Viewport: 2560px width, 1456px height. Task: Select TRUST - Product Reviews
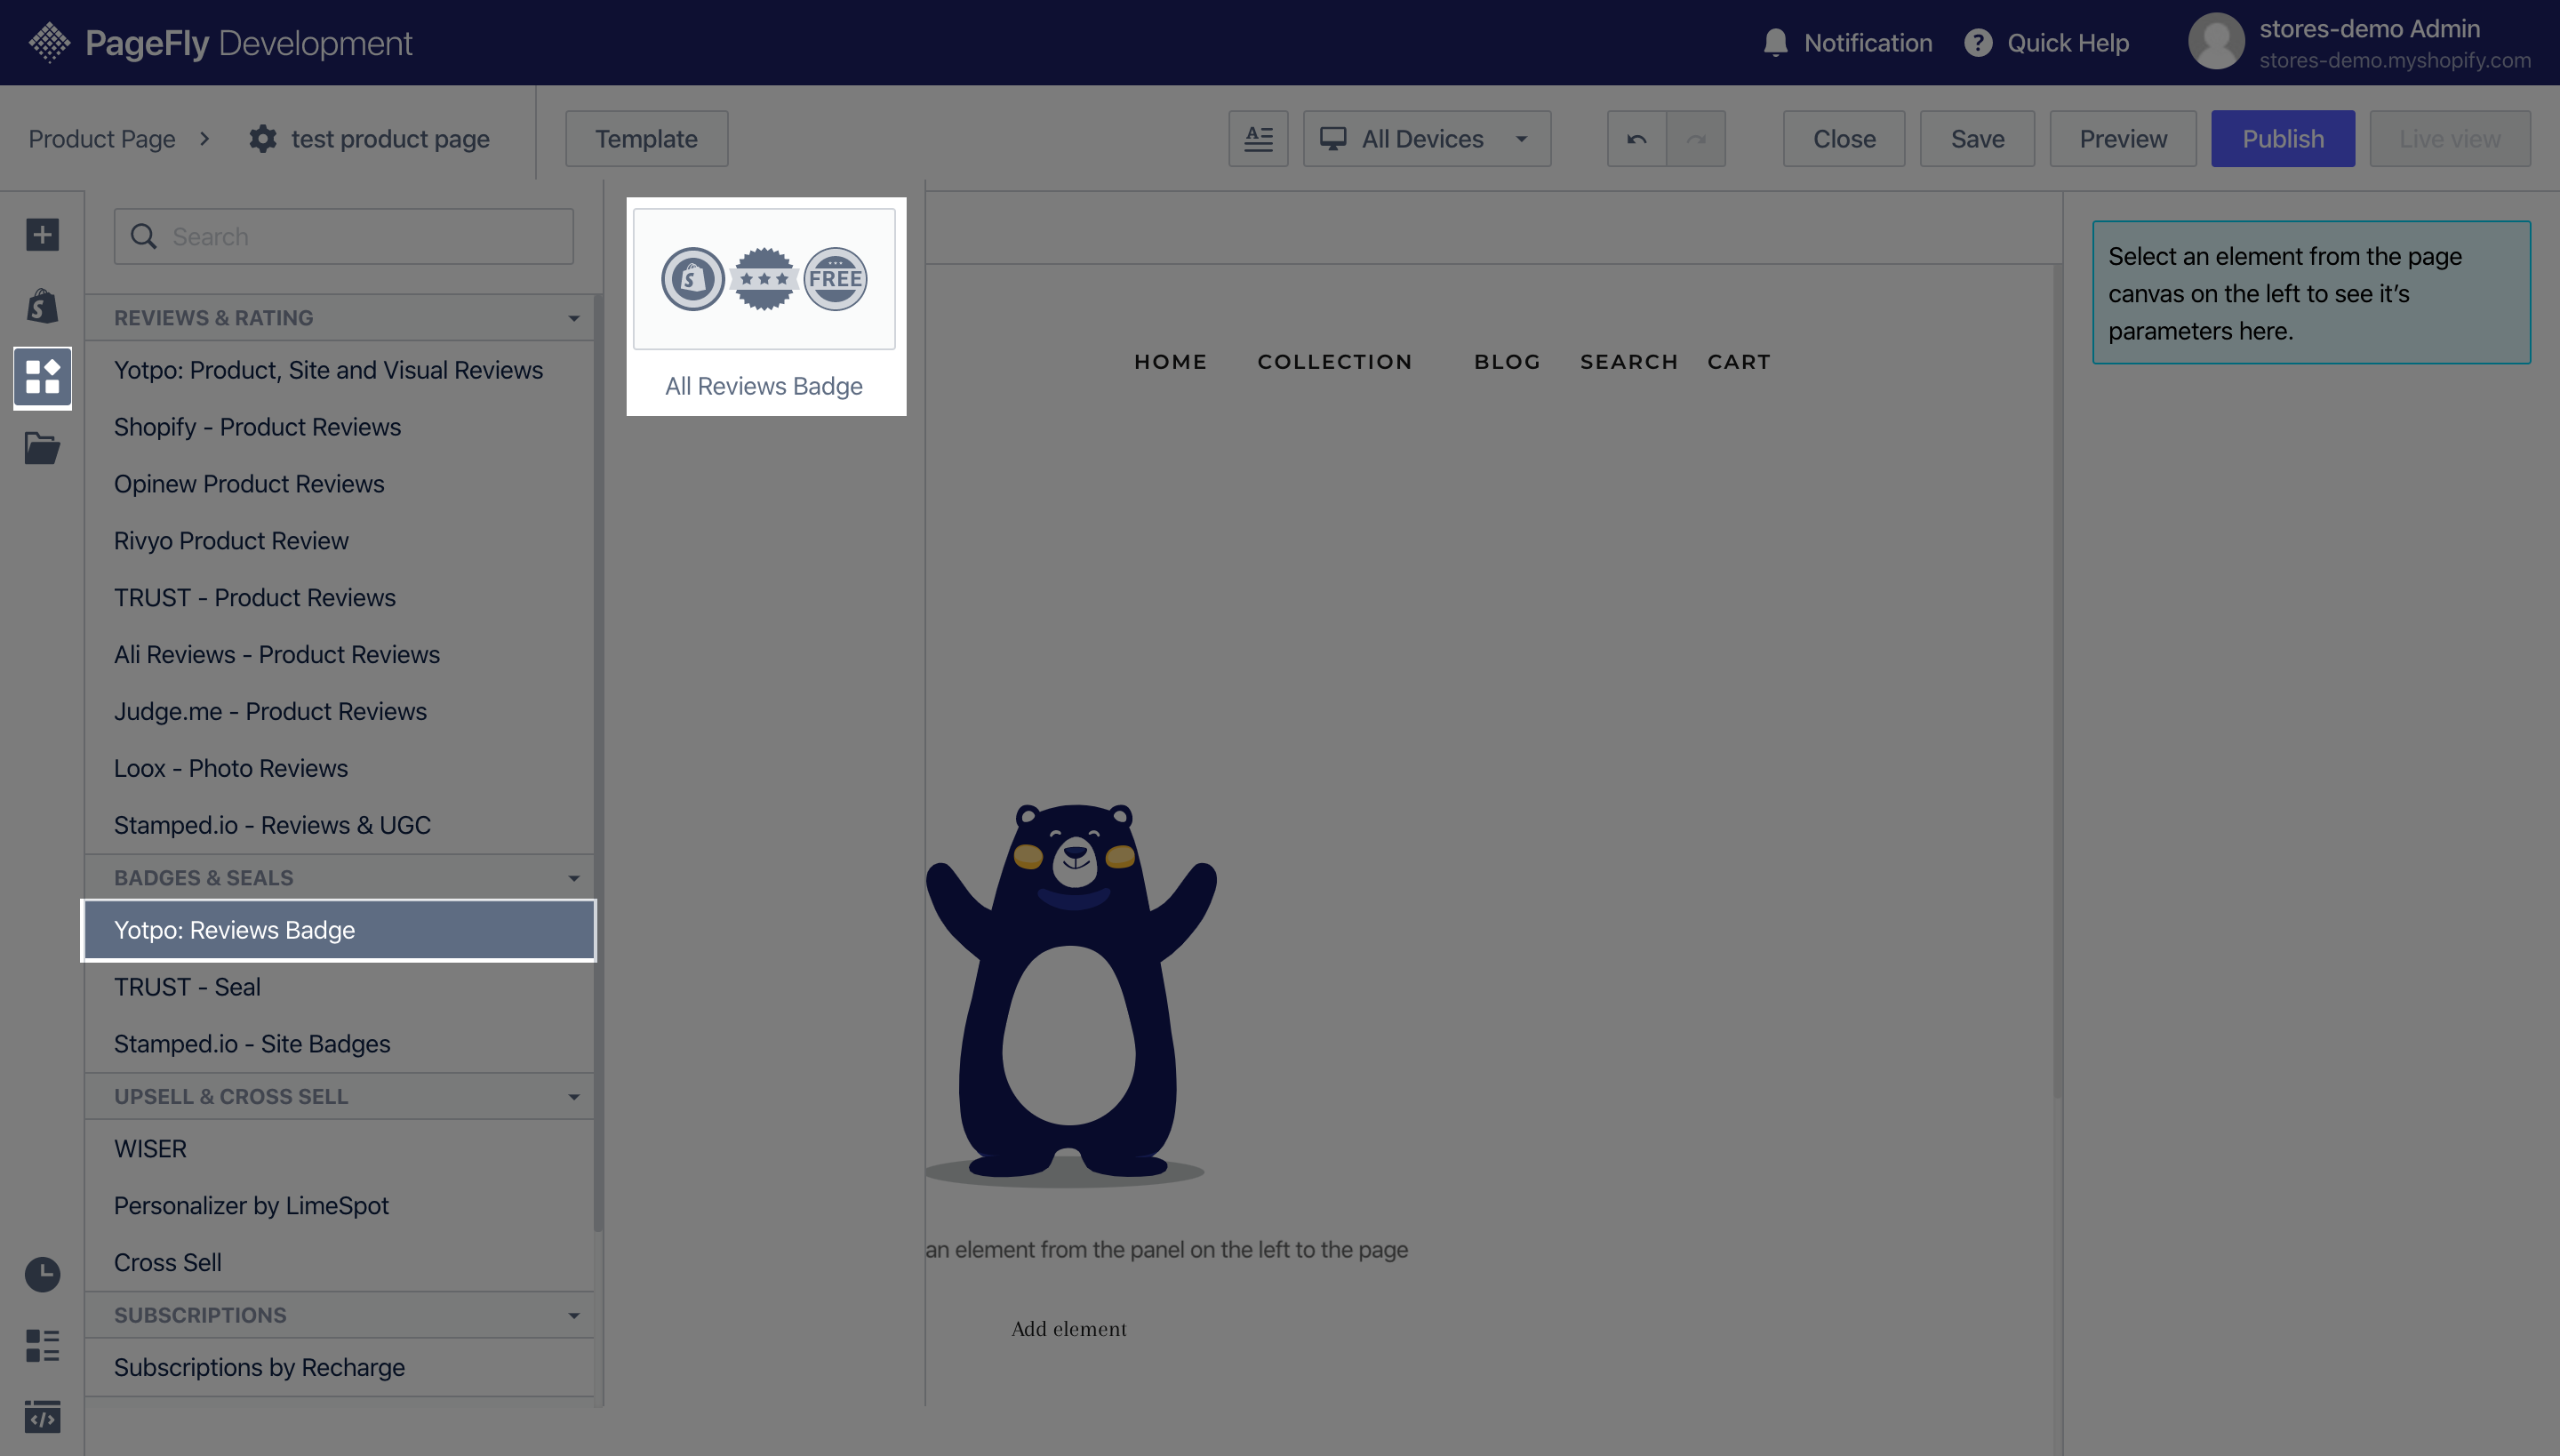340,598
